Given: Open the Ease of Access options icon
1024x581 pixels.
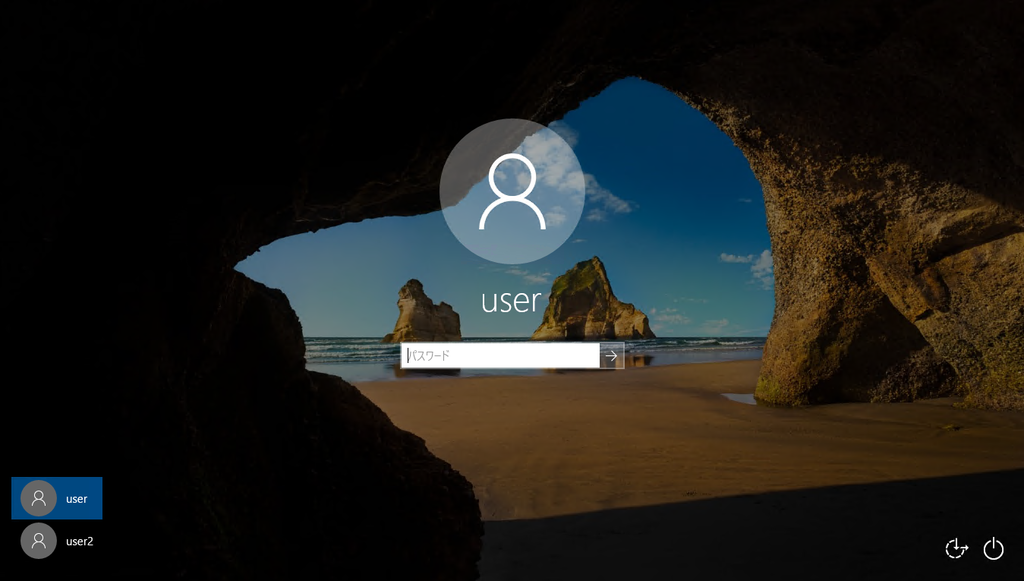Looking at the screenshot, I should pyautogui.click(x=957, y=548).
